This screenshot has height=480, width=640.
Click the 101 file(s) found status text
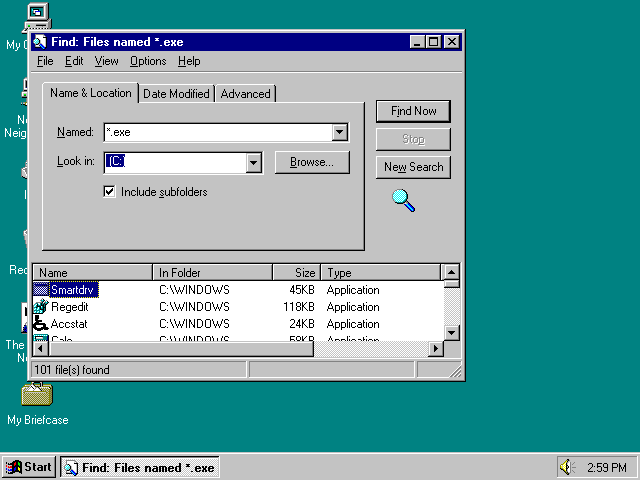click(72, 370)
